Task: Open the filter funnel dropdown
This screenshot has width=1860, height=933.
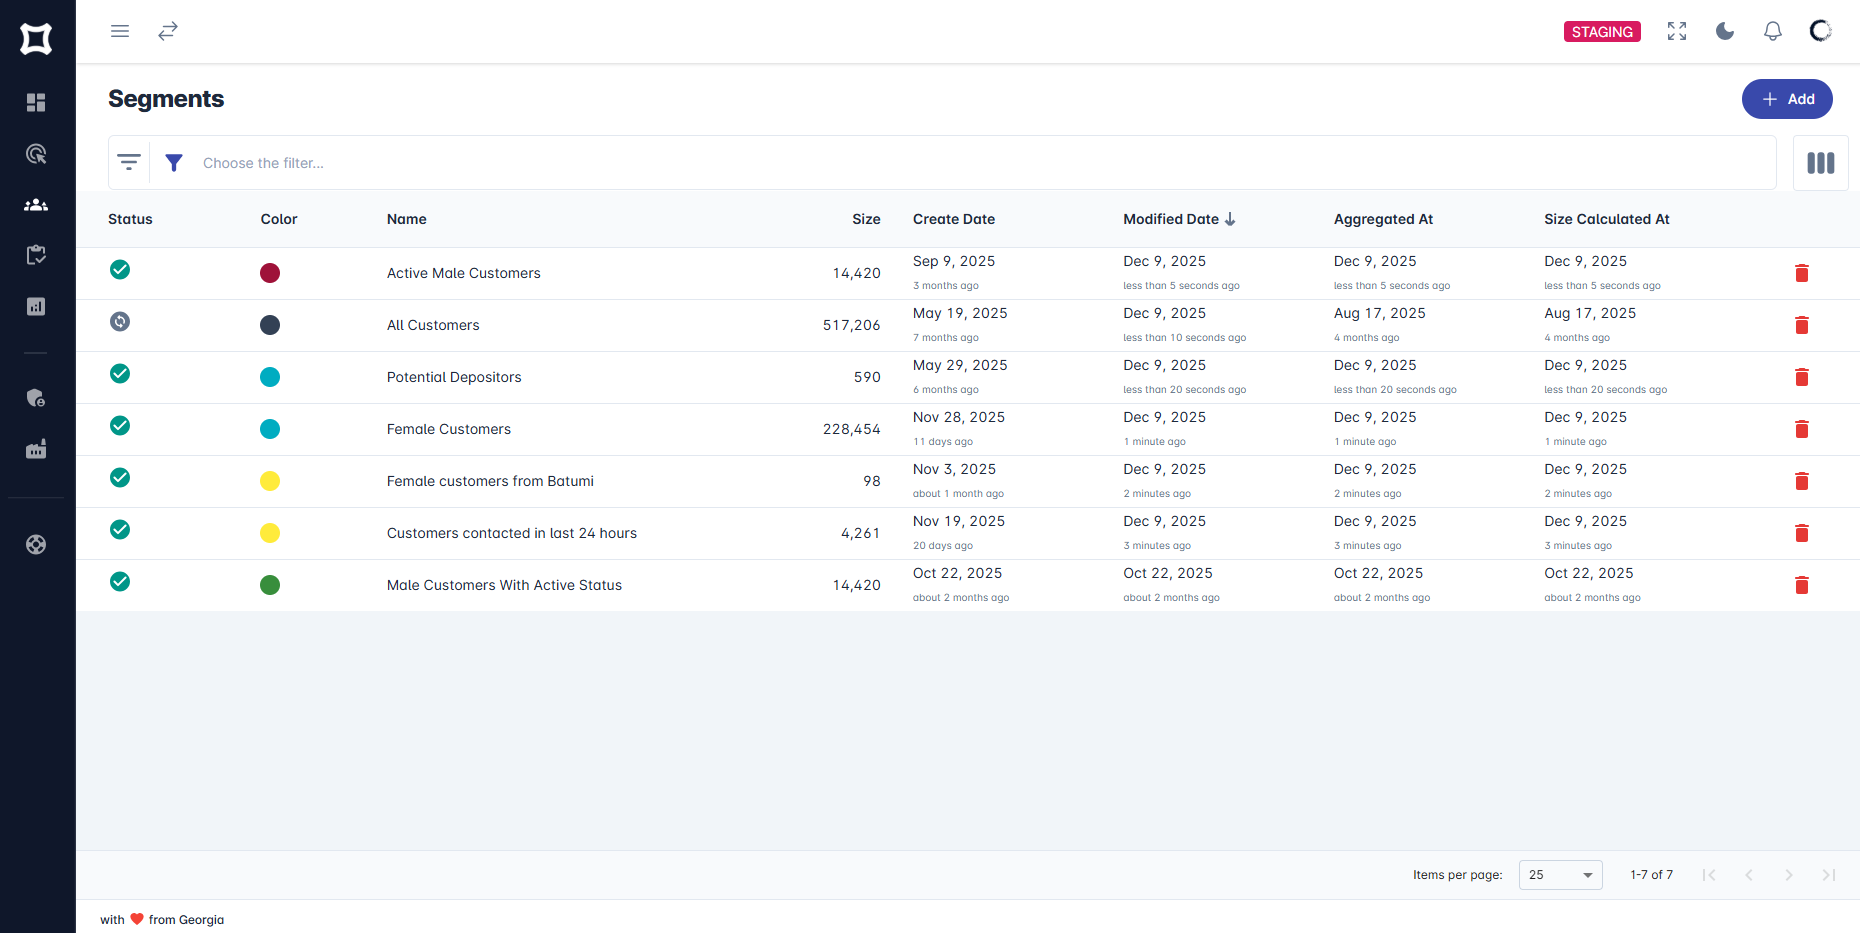Action: pyautogui.click(x=173, y=162)
